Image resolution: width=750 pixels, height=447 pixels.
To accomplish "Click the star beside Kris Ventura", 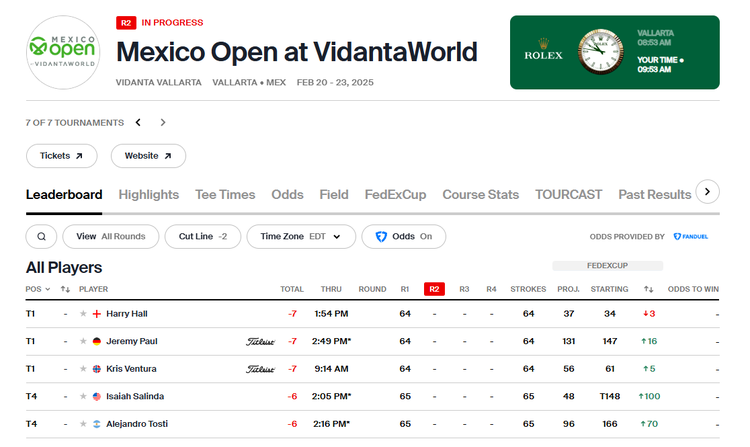I will (83, 369).
